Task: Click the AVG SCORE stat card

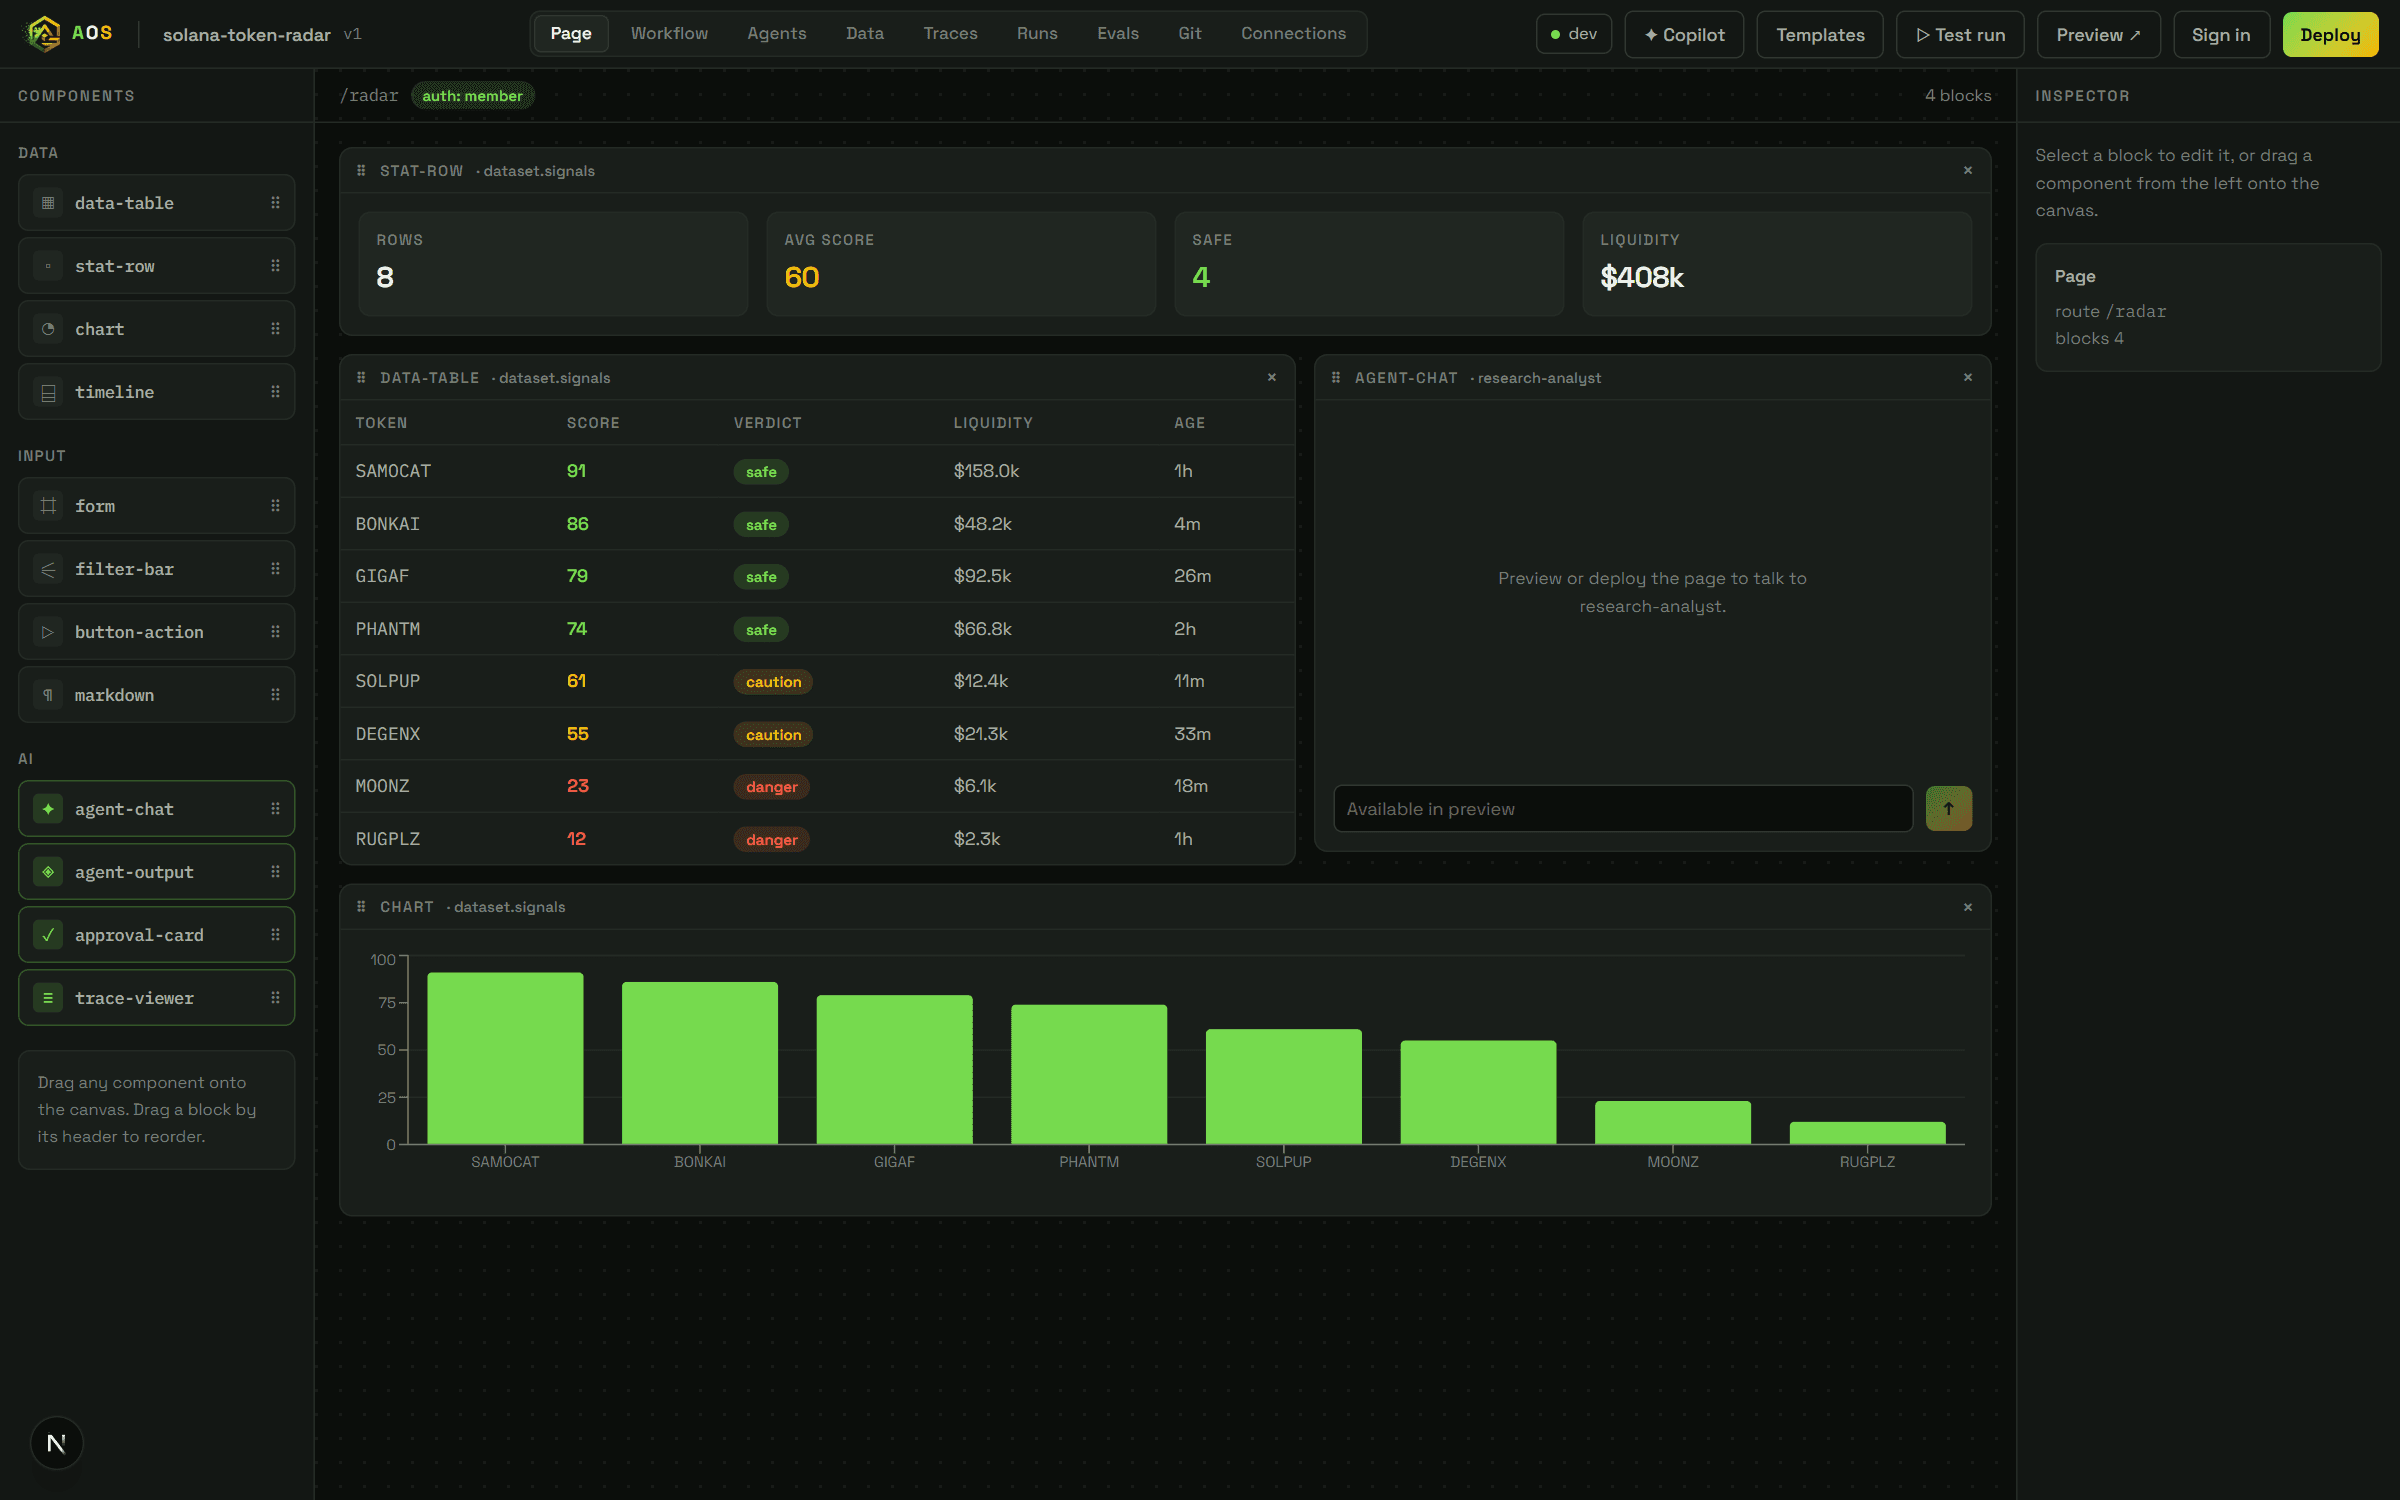Action: click(961, 264)
